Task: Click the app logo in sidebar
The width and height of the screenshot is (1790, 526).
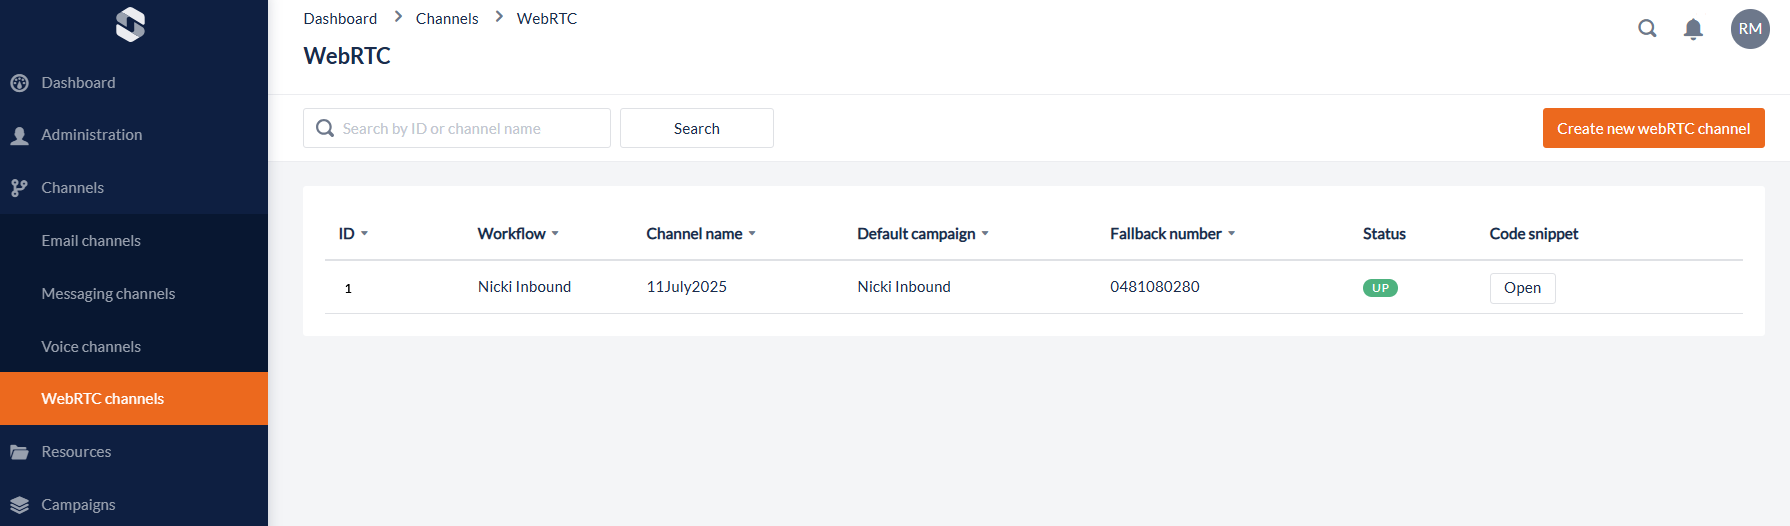Action: [x=130, y=24]
